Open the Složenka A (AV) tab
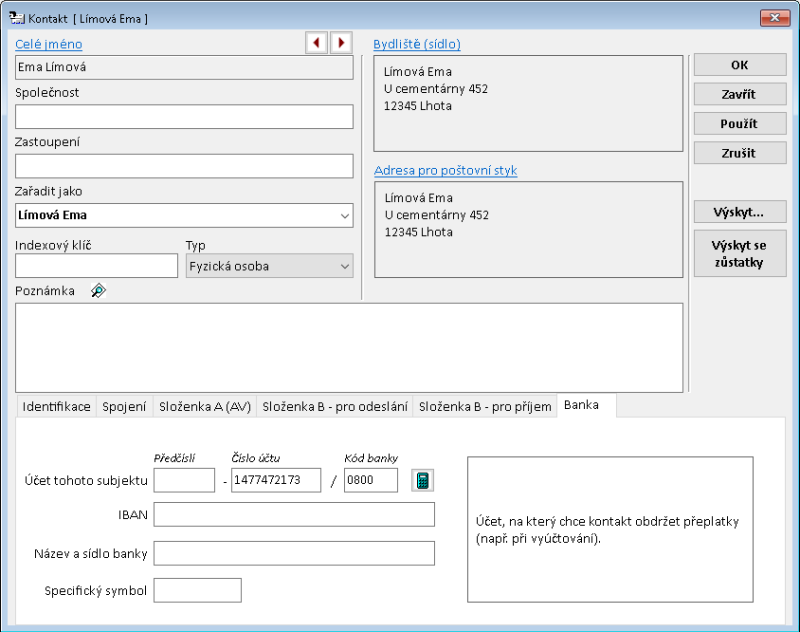The width and height of the screenshot is (800, 632). tap(204, 406)
